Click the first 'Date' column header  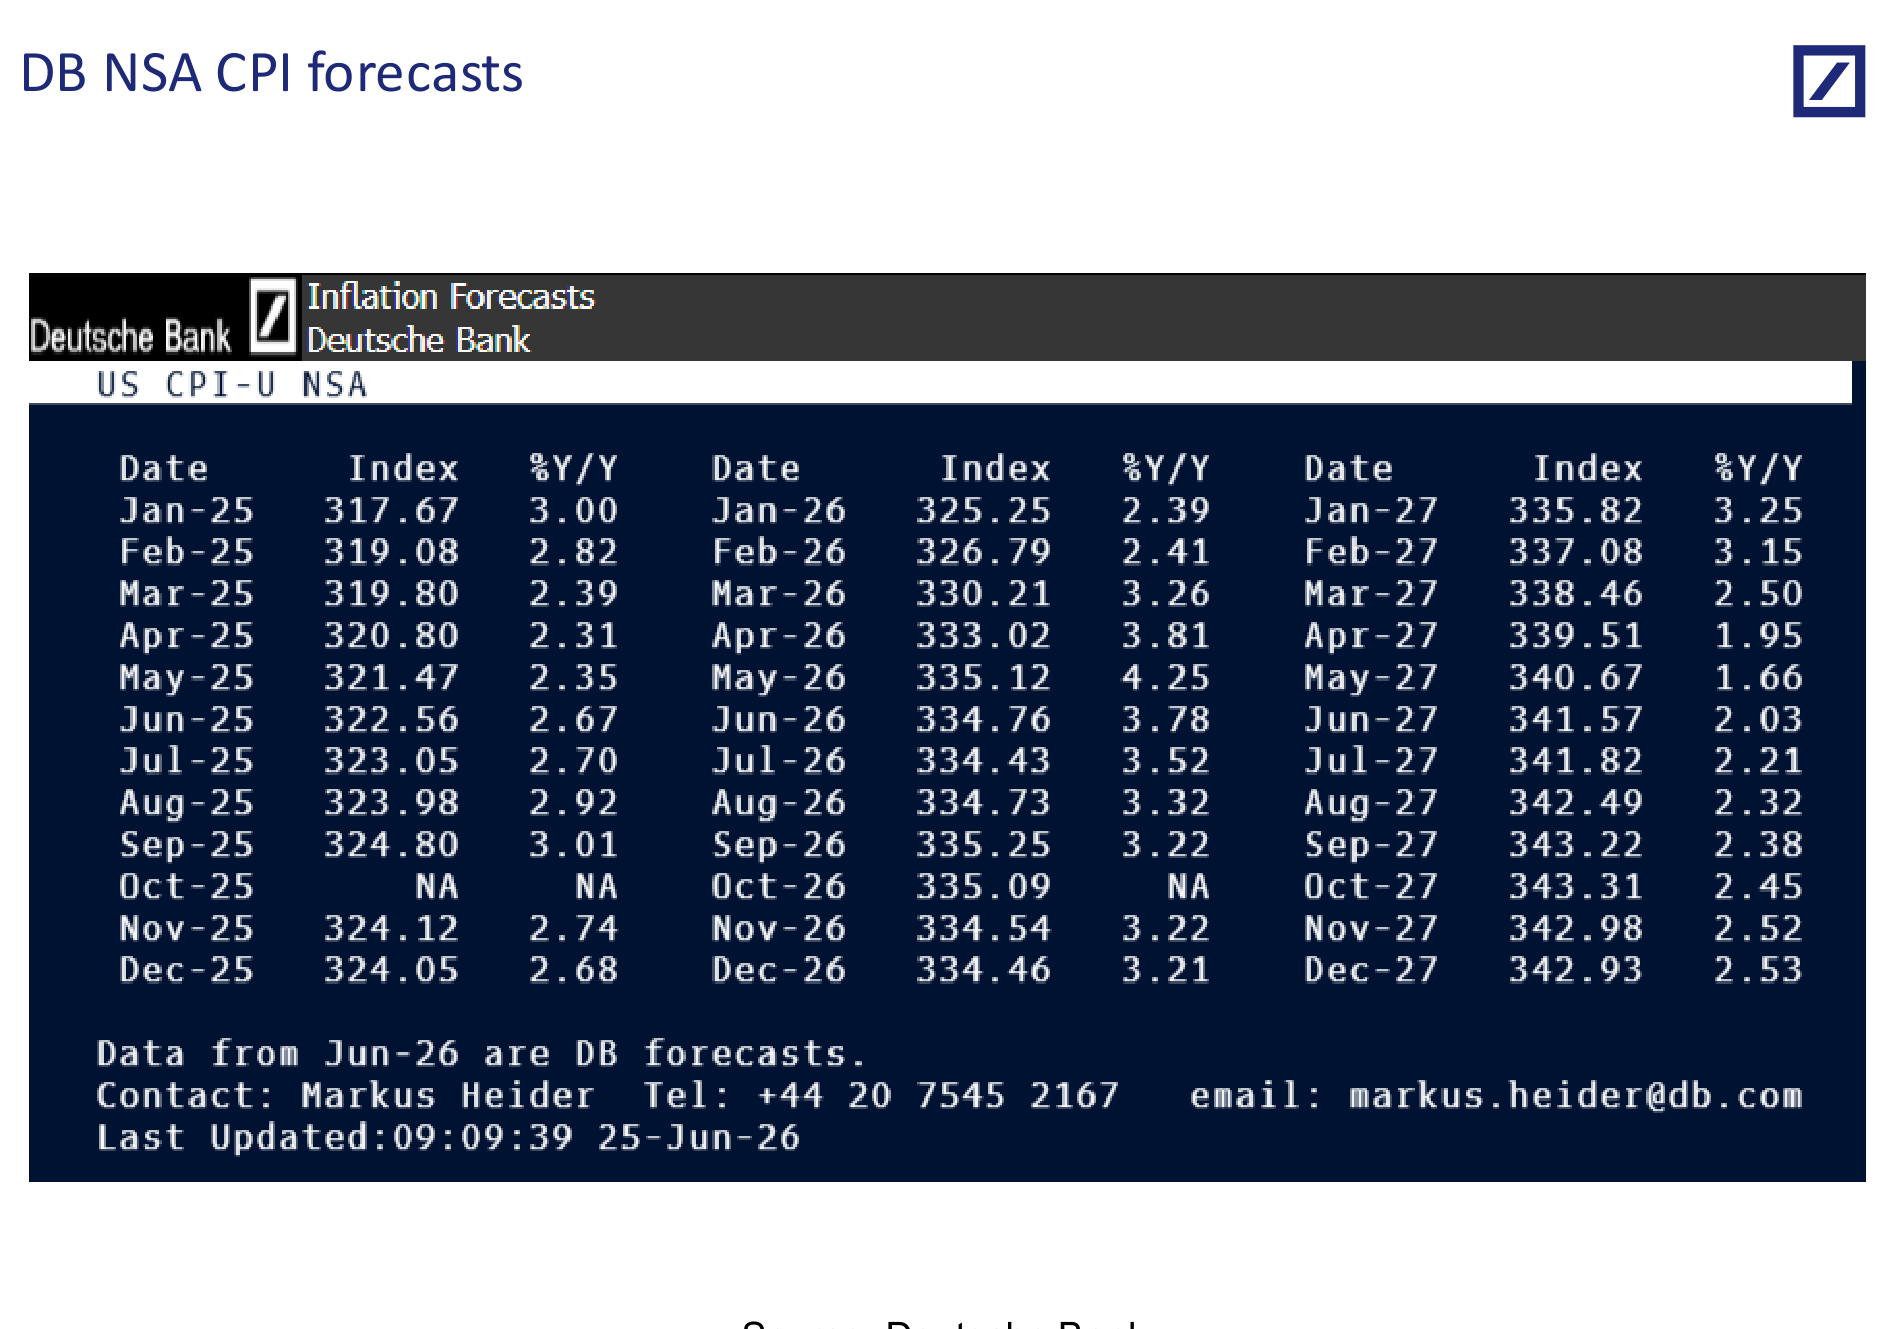click(164, 468)
